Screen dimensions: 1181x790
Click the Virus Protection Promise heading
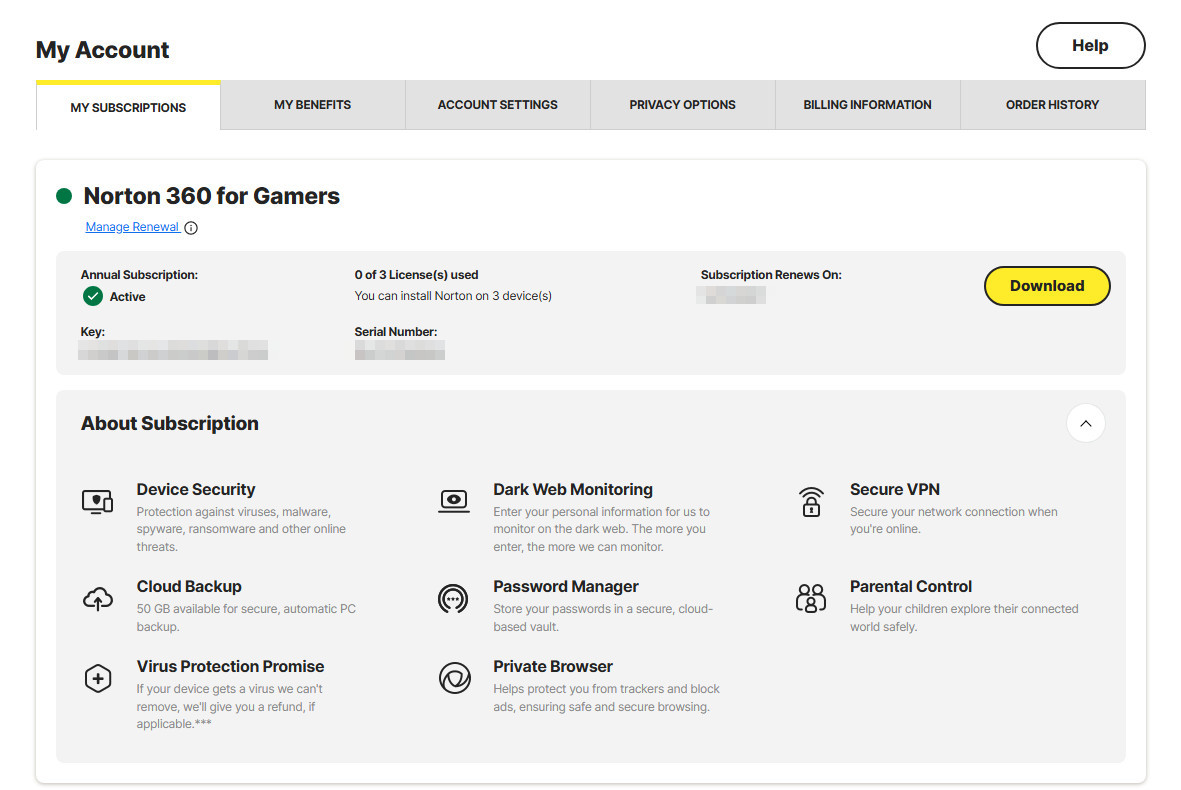tap(230, 666)
